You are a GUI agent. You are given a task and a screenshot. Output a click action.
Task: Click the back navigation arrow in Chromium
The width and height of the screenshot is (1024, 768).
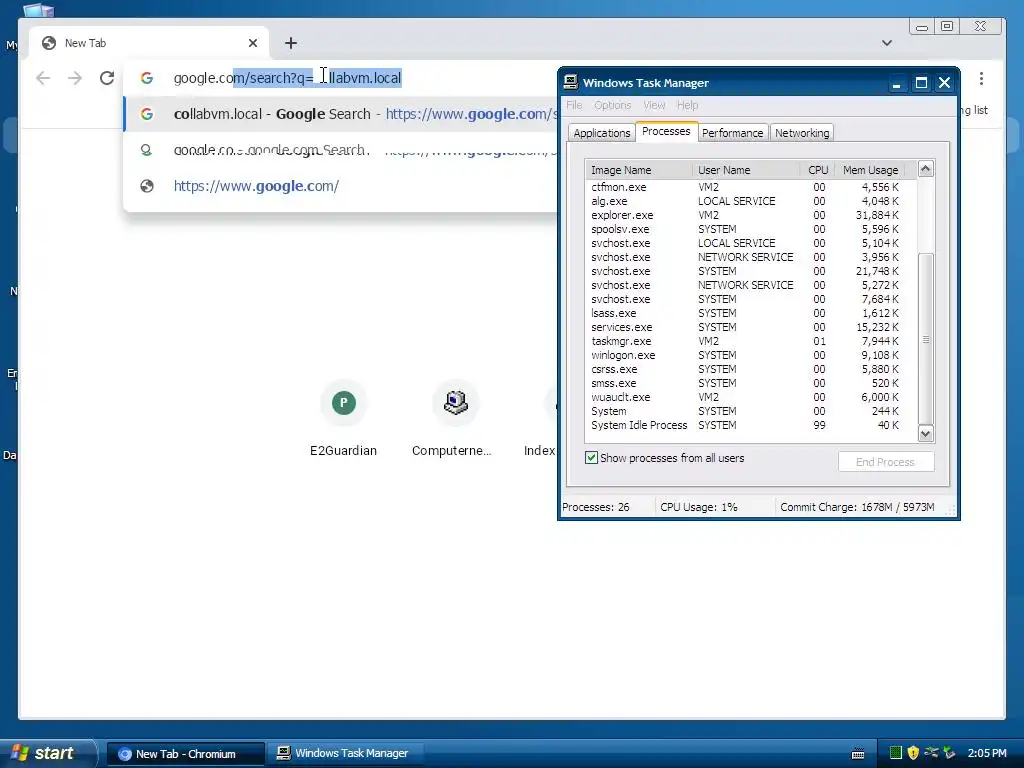click(x=43, y=78)
